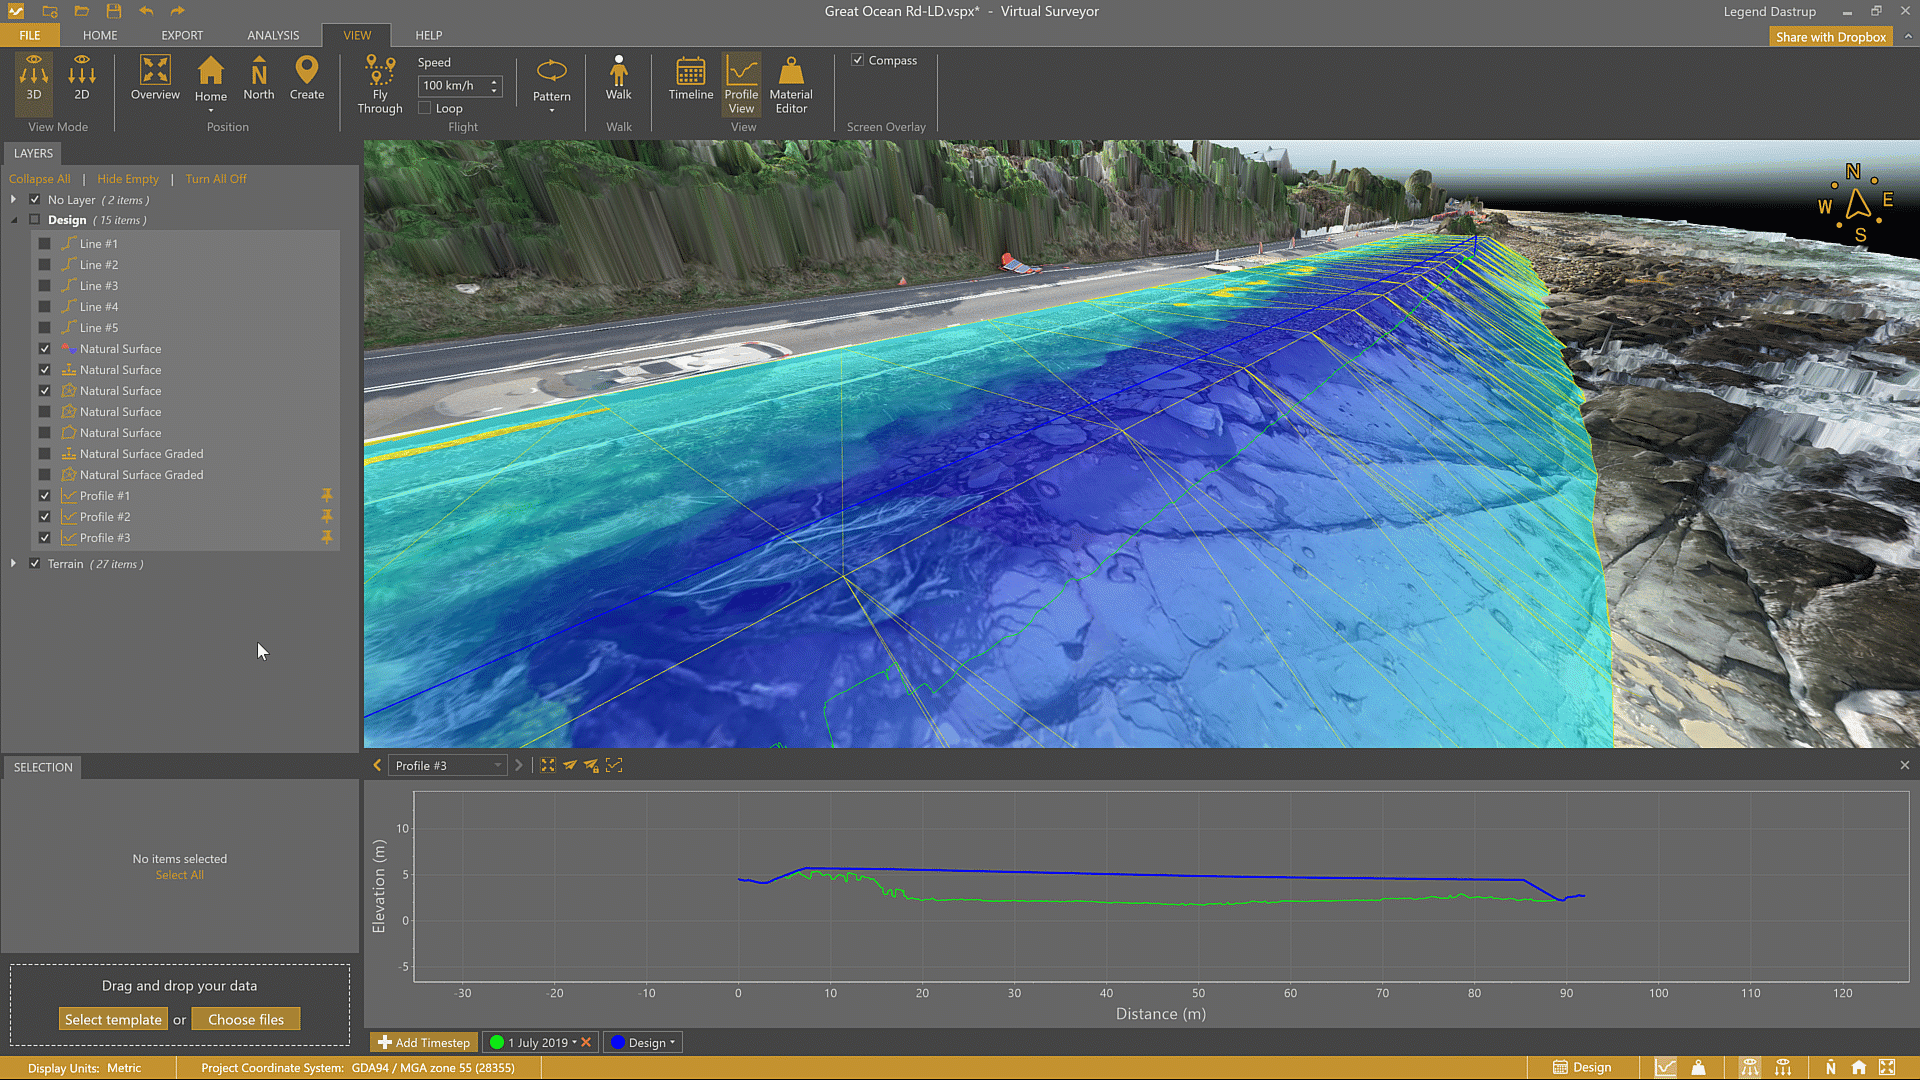This screenshot has width=1920, height=1080.
Task: Open the Profile #3 dropdown selector
Action: tap(448, 766)
